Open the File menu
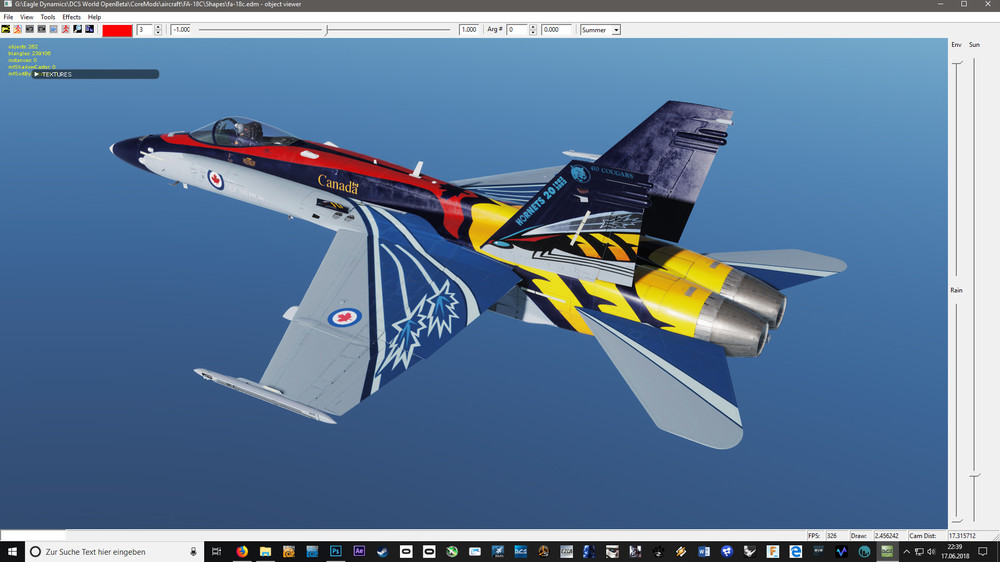Image resolution: width=1000 pixels, height=562 pixels. pyautogui.click(x=8, y=17)
